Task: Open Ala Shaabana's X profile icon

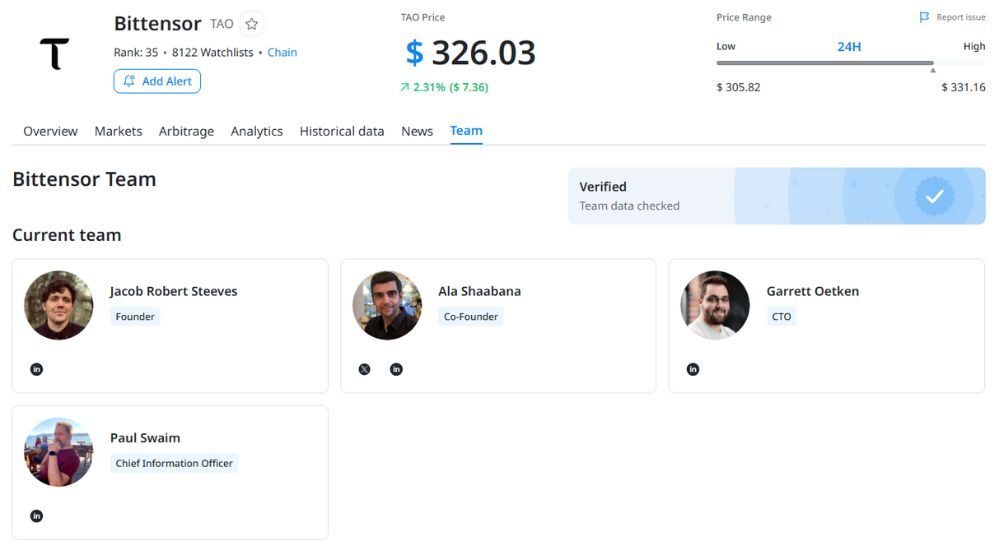Action: [x=365, y=369]
